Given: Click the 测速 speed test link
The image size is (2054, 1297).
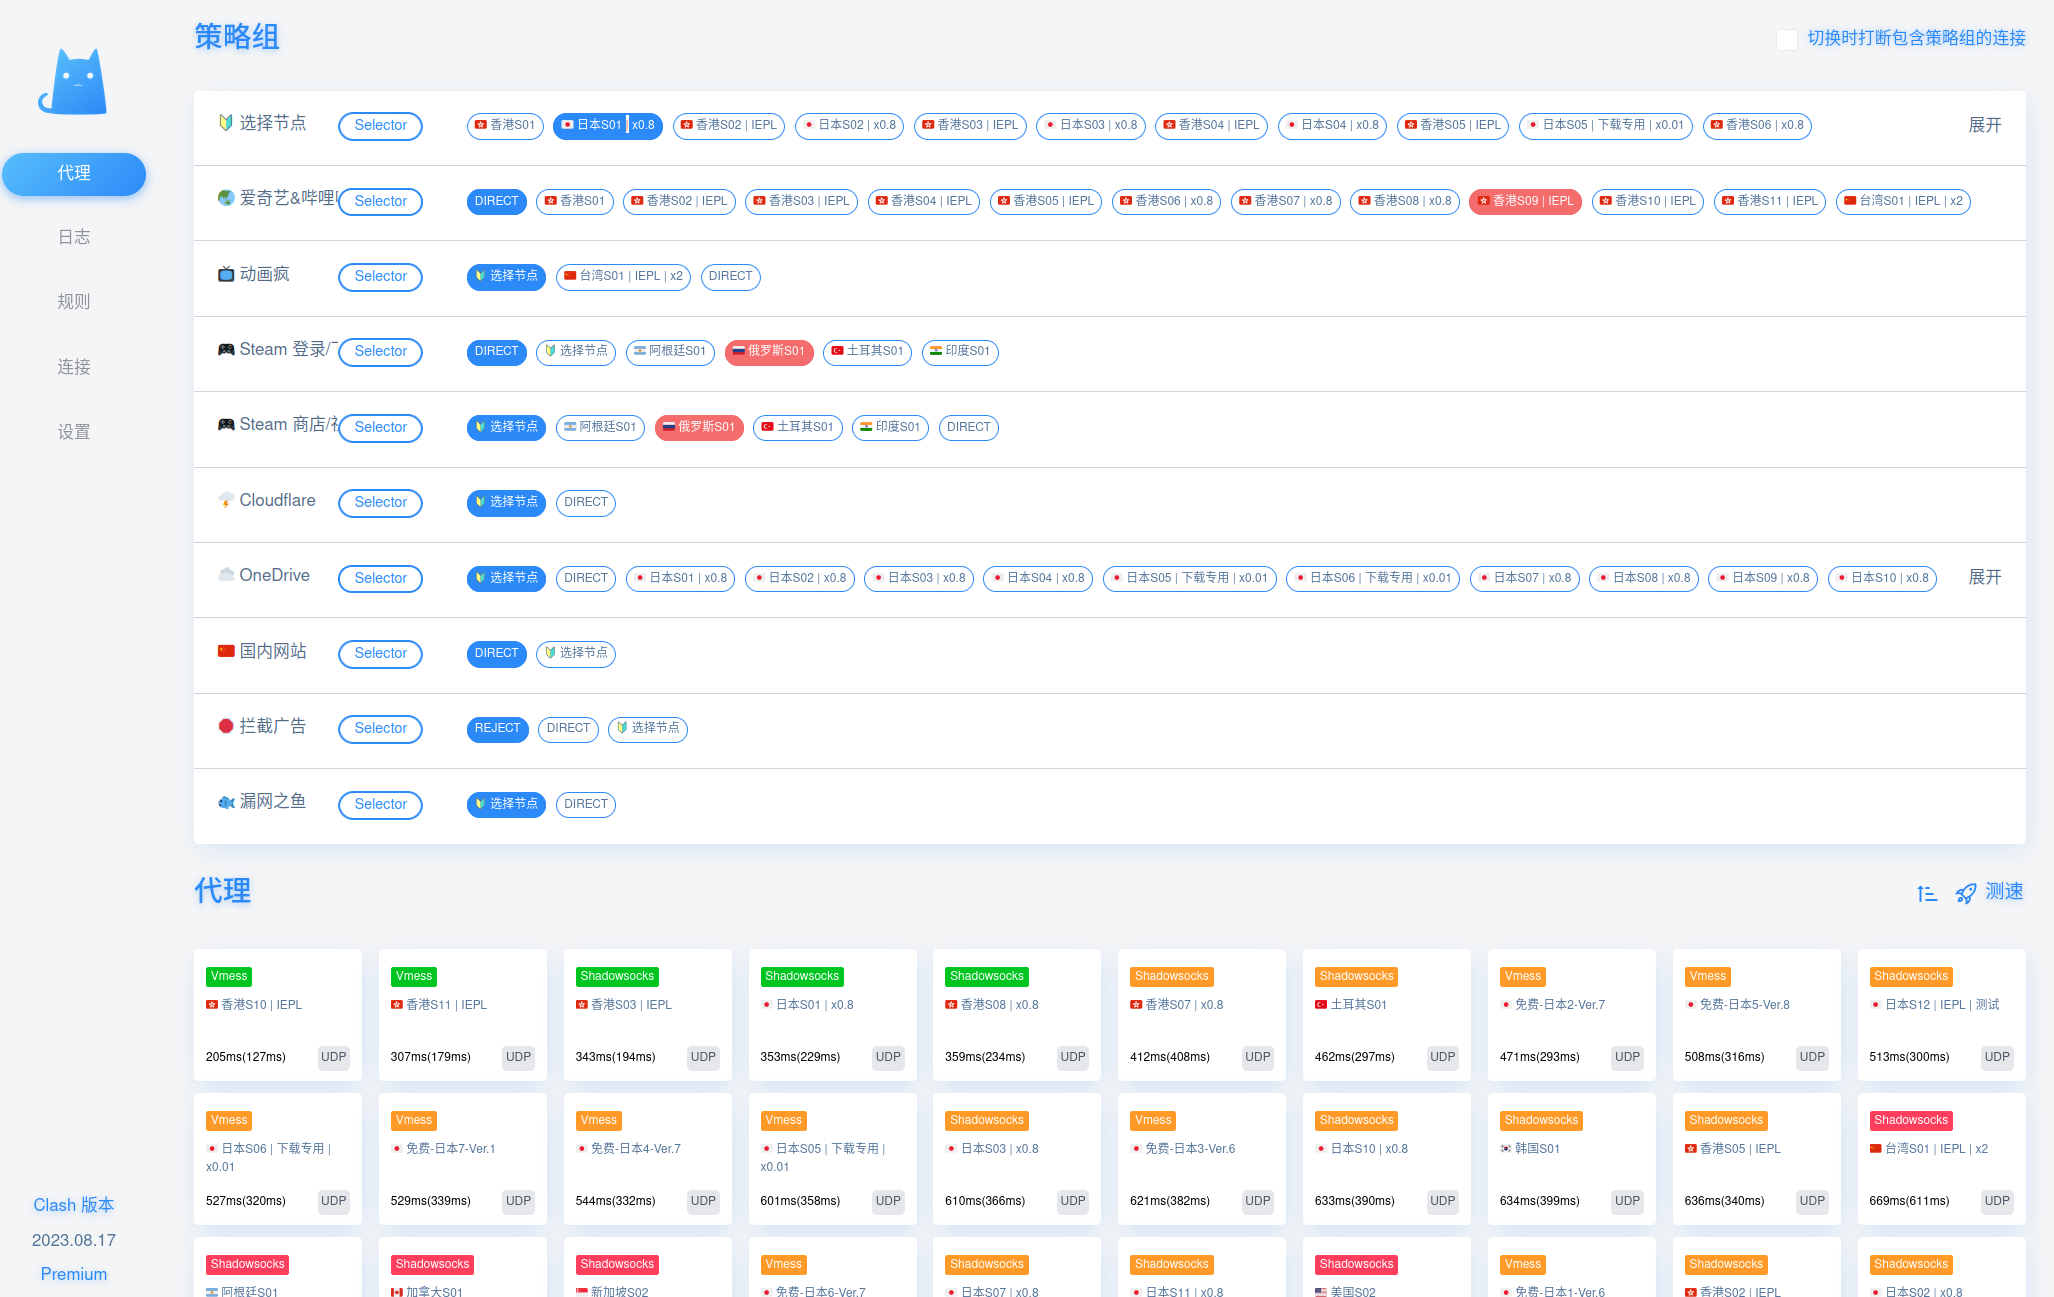Looking at the screenshot, I should pos(2004,892).
